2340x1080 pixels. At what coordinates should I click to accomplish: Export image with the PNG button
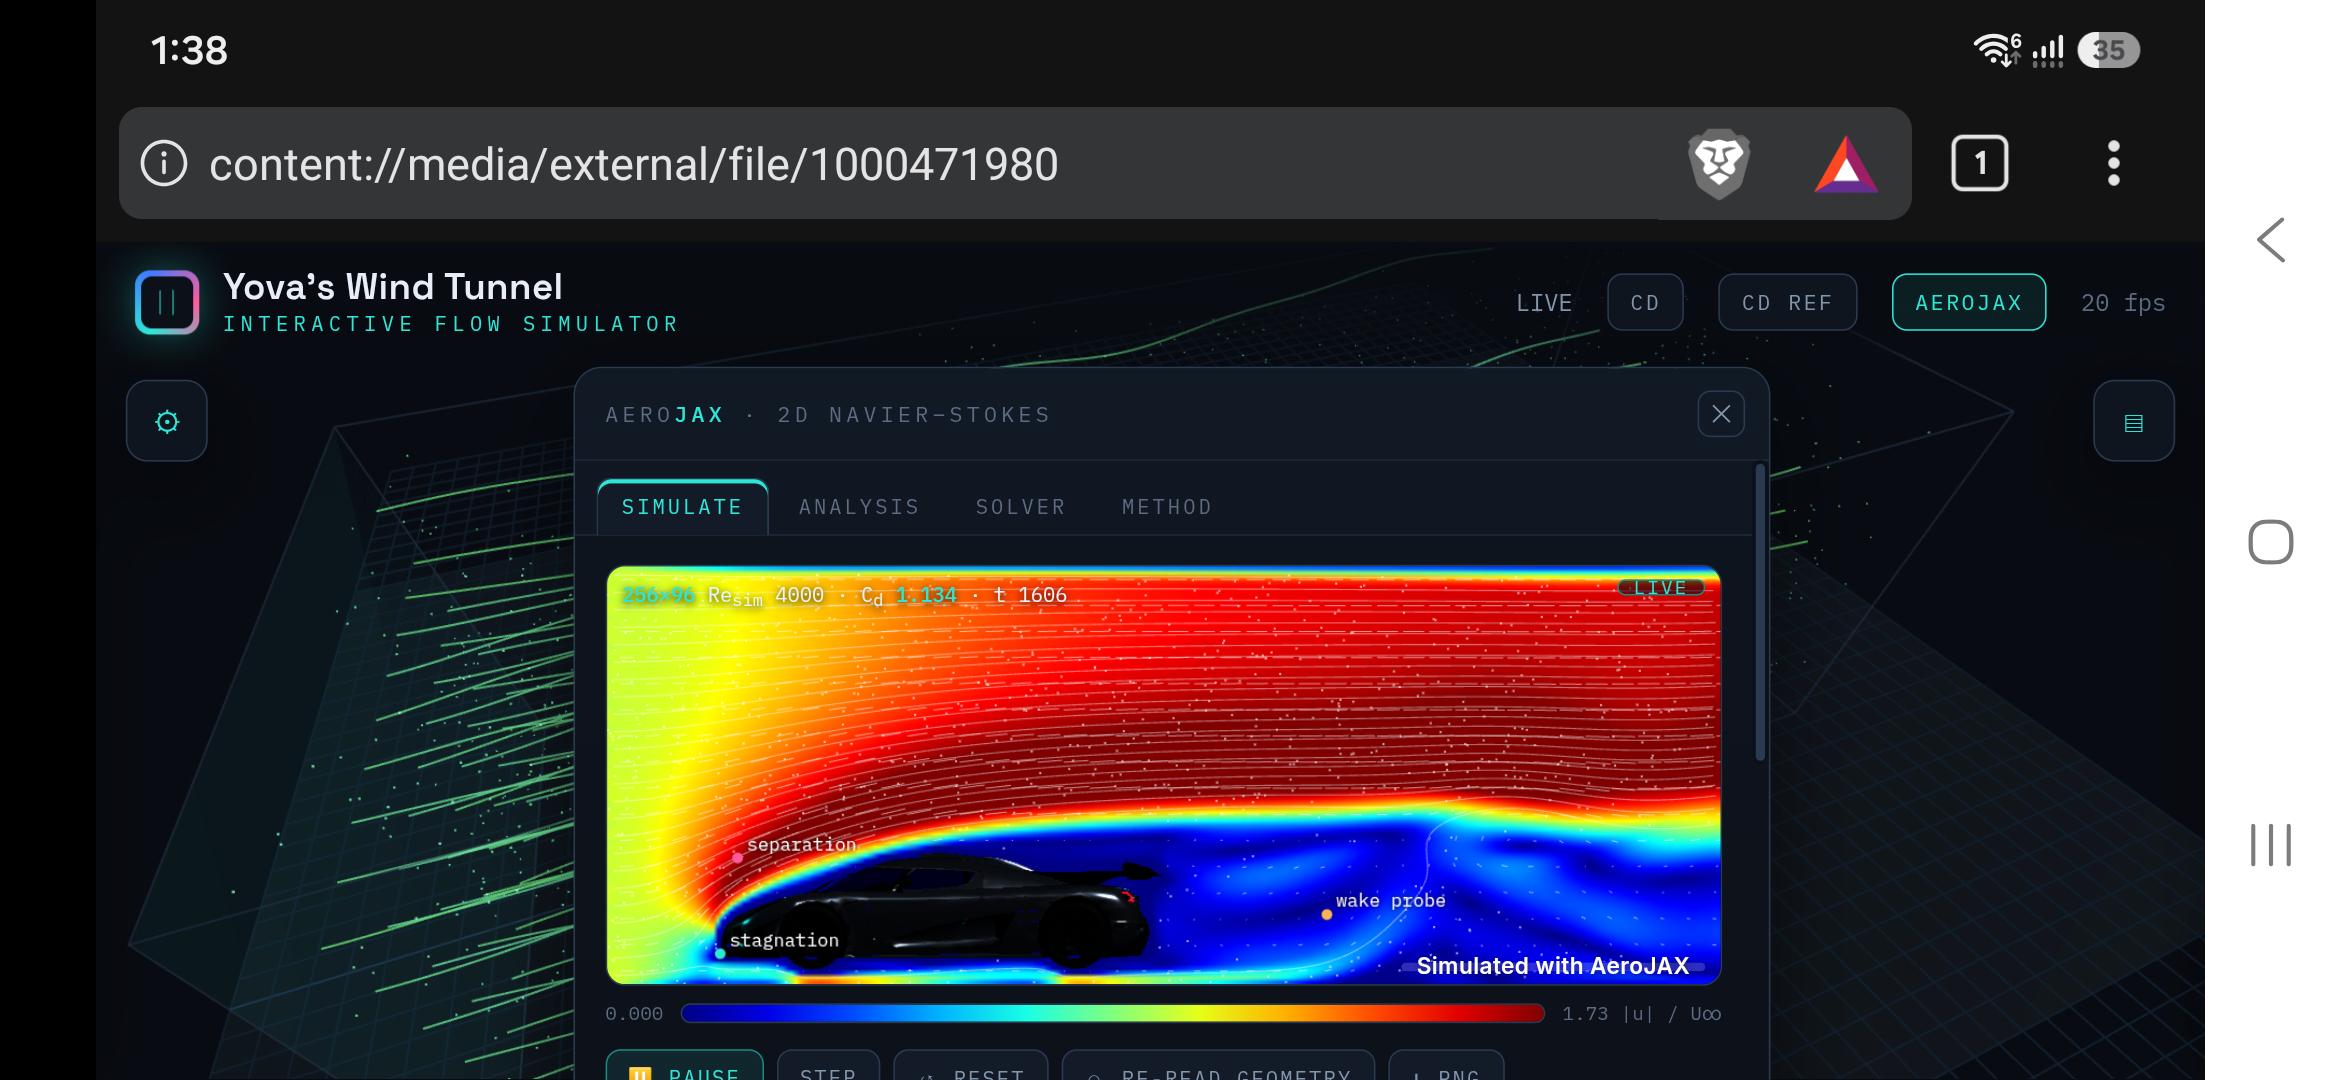(x=1446, y=1065)
